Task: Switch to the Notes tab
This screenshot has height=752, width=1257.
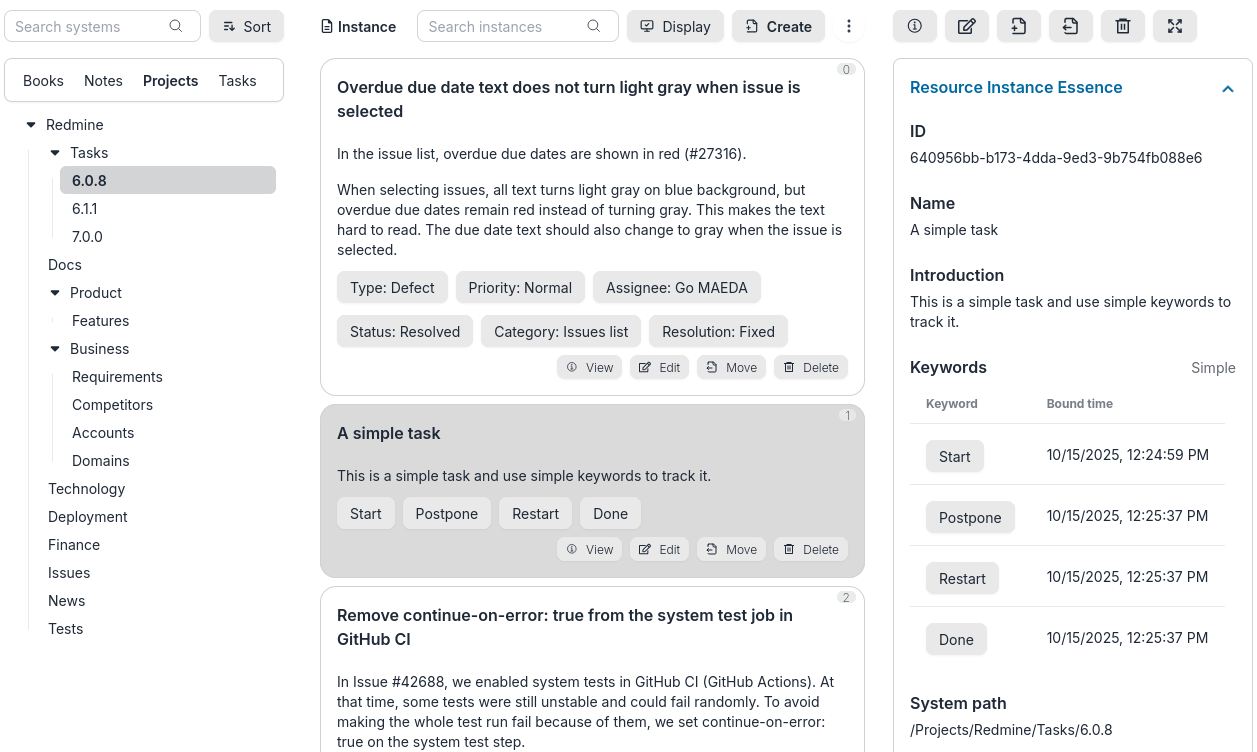Action: click(x=103, y=80)
